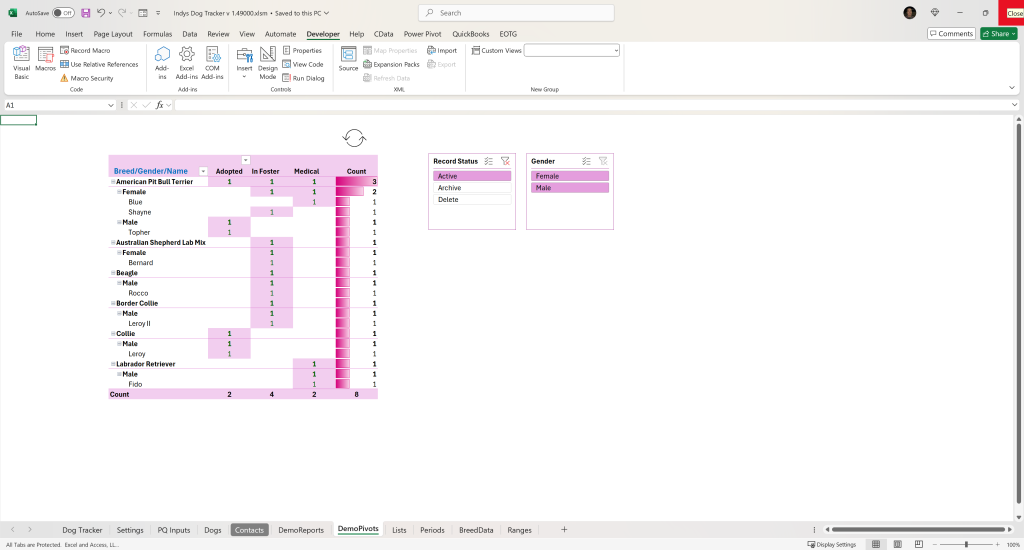1024x550 pixels.
Task: Click the Custom Views icon
Action: click(x=476, y=50)
